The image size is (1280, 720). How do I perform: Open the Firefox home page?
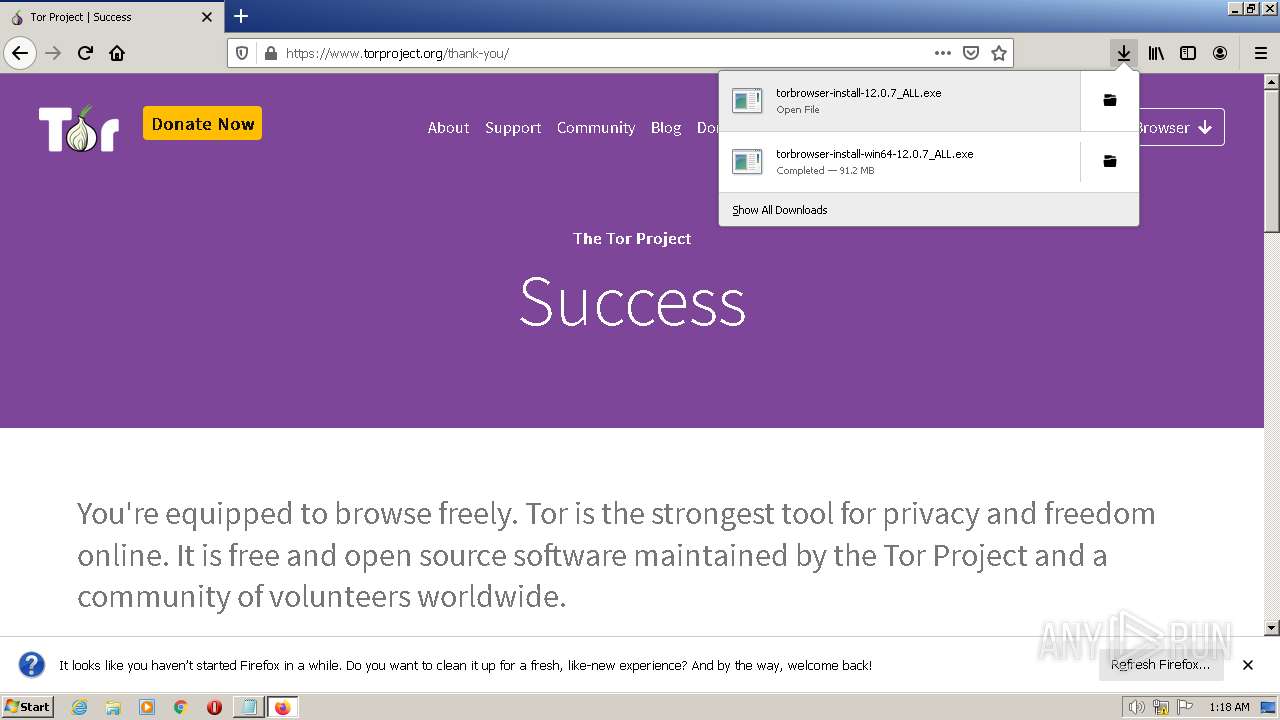[117, 53]
